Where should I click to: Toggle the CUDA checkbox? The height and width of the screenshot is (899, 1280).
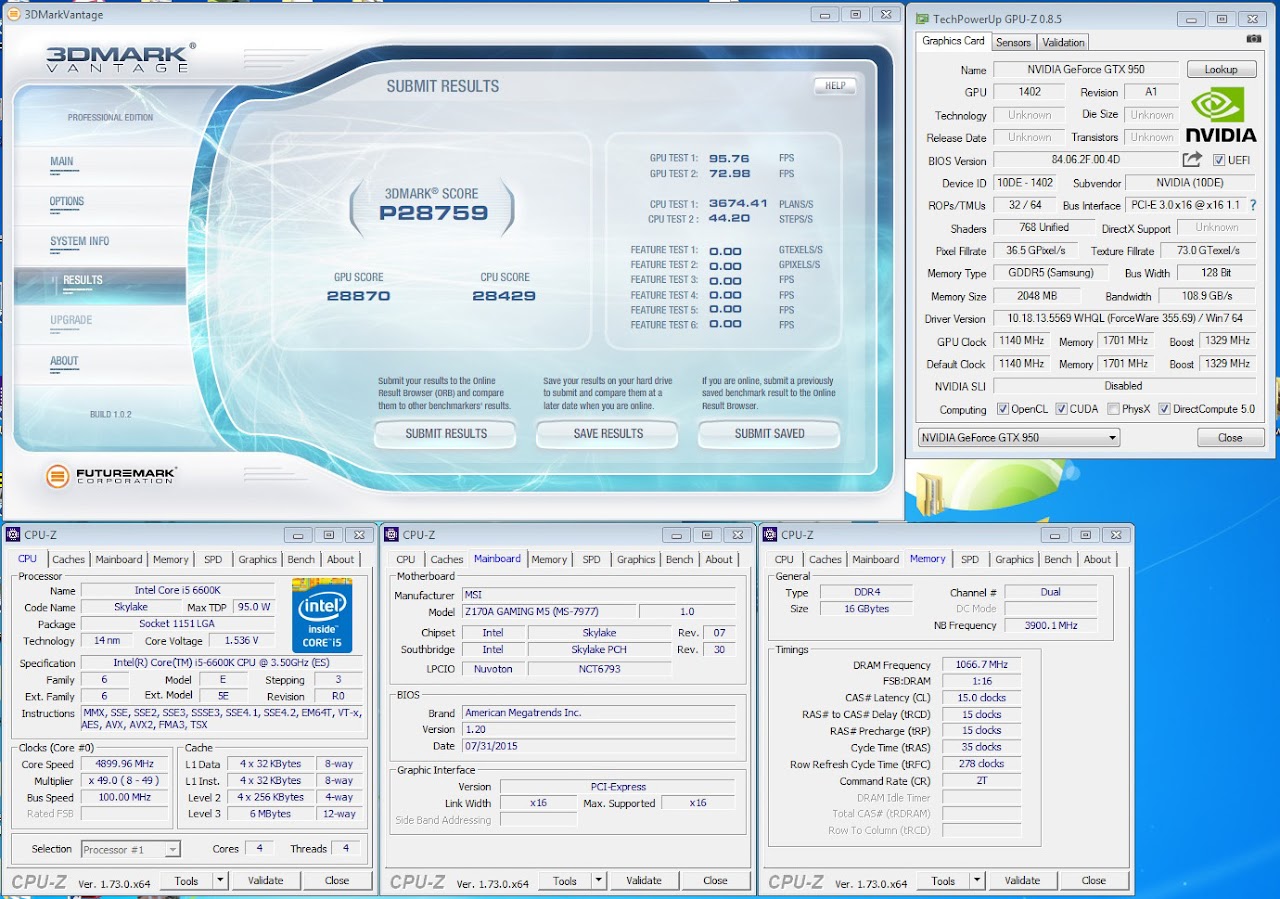tap(1063, 409)
